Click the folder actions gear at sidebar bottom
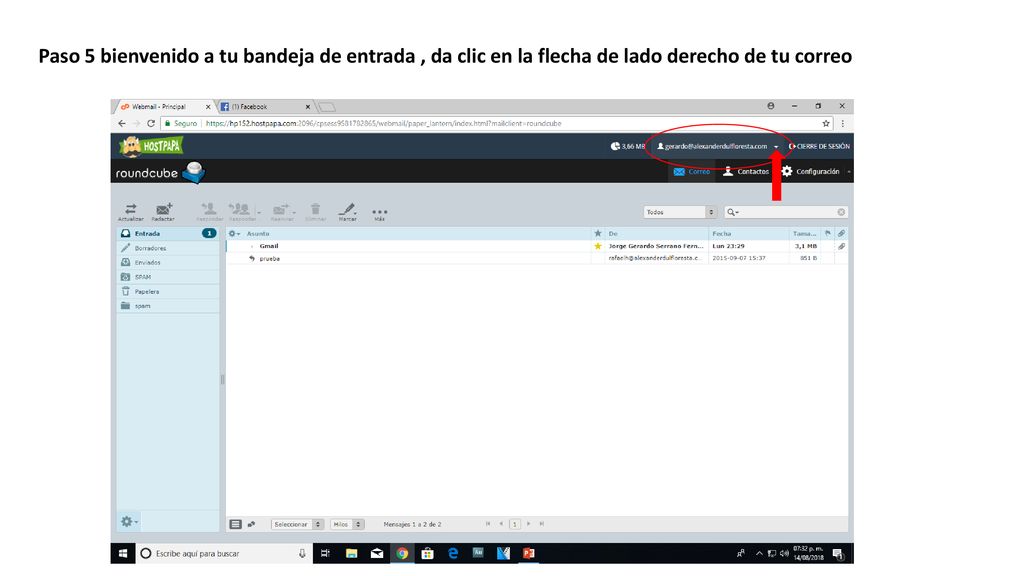The image size is (1024, 576). pyautogui.click(x=129, y=521)
